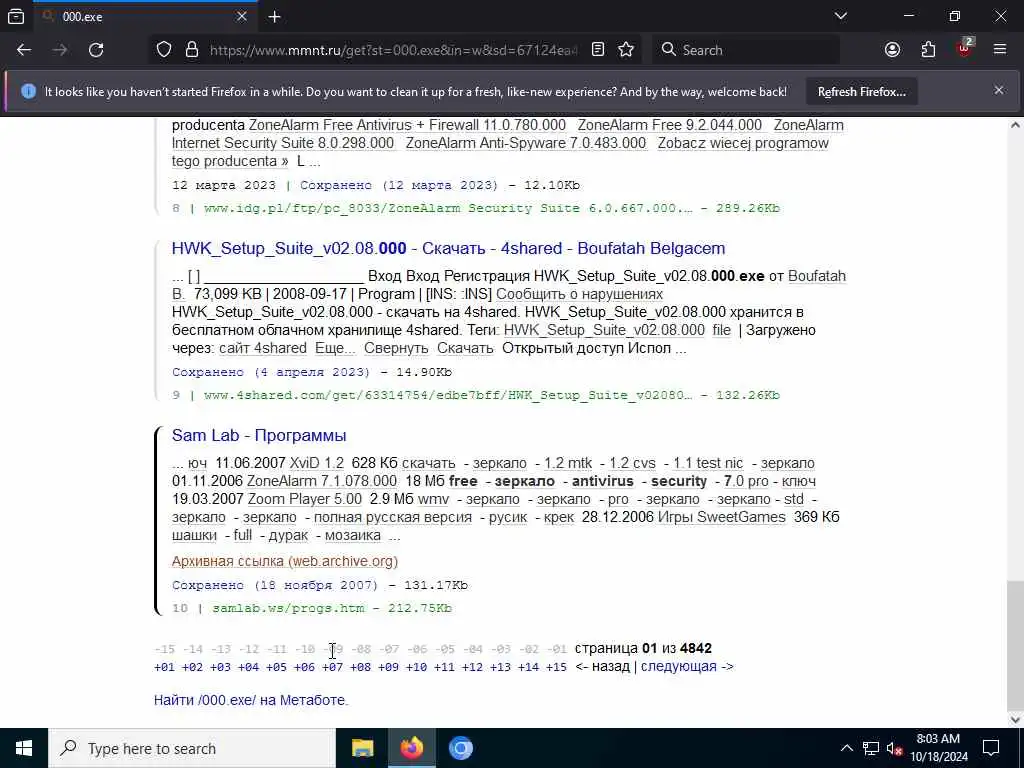The image size is (1024, 768).
Task: Open the Zobacz wiecej programow link
Action: 743,143
